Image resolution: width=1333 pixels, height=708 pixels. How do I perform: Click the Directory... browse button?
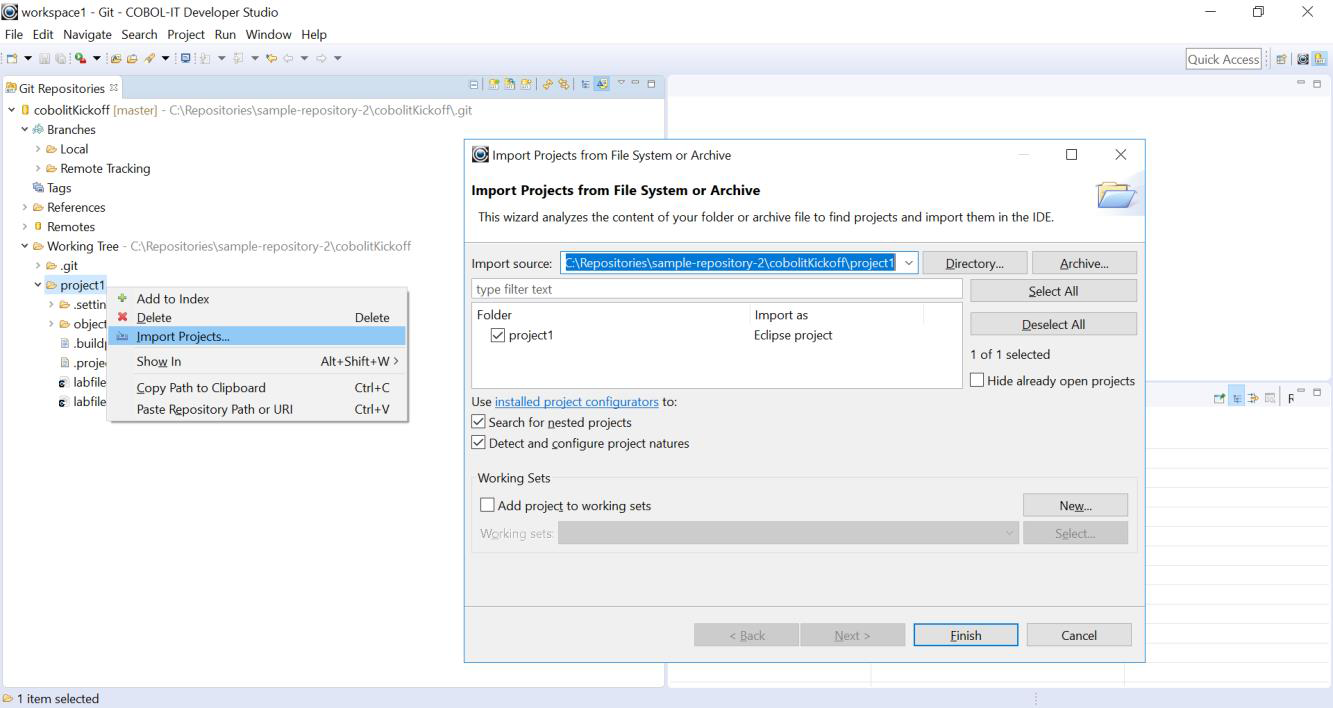973,263
